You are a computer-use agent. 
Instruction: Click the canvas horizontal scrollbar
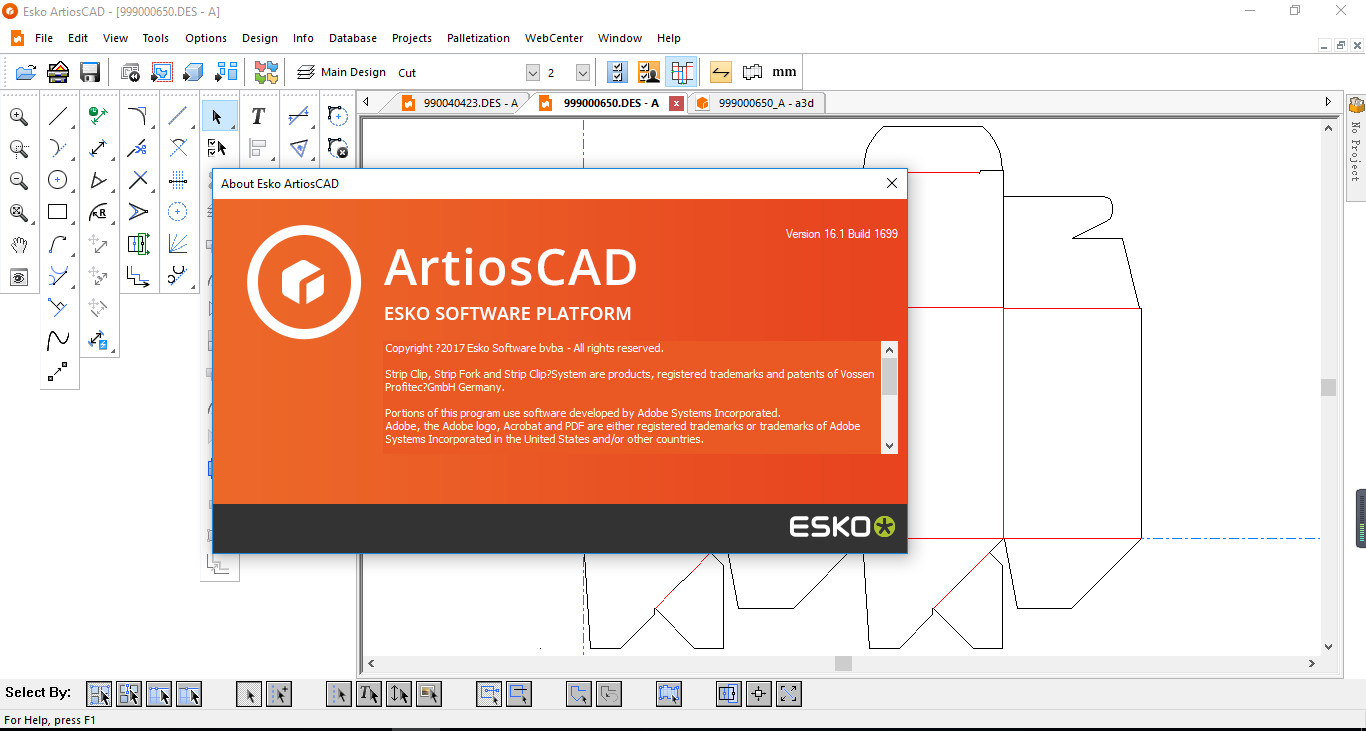pyautogui.click(x=843, y=662)
